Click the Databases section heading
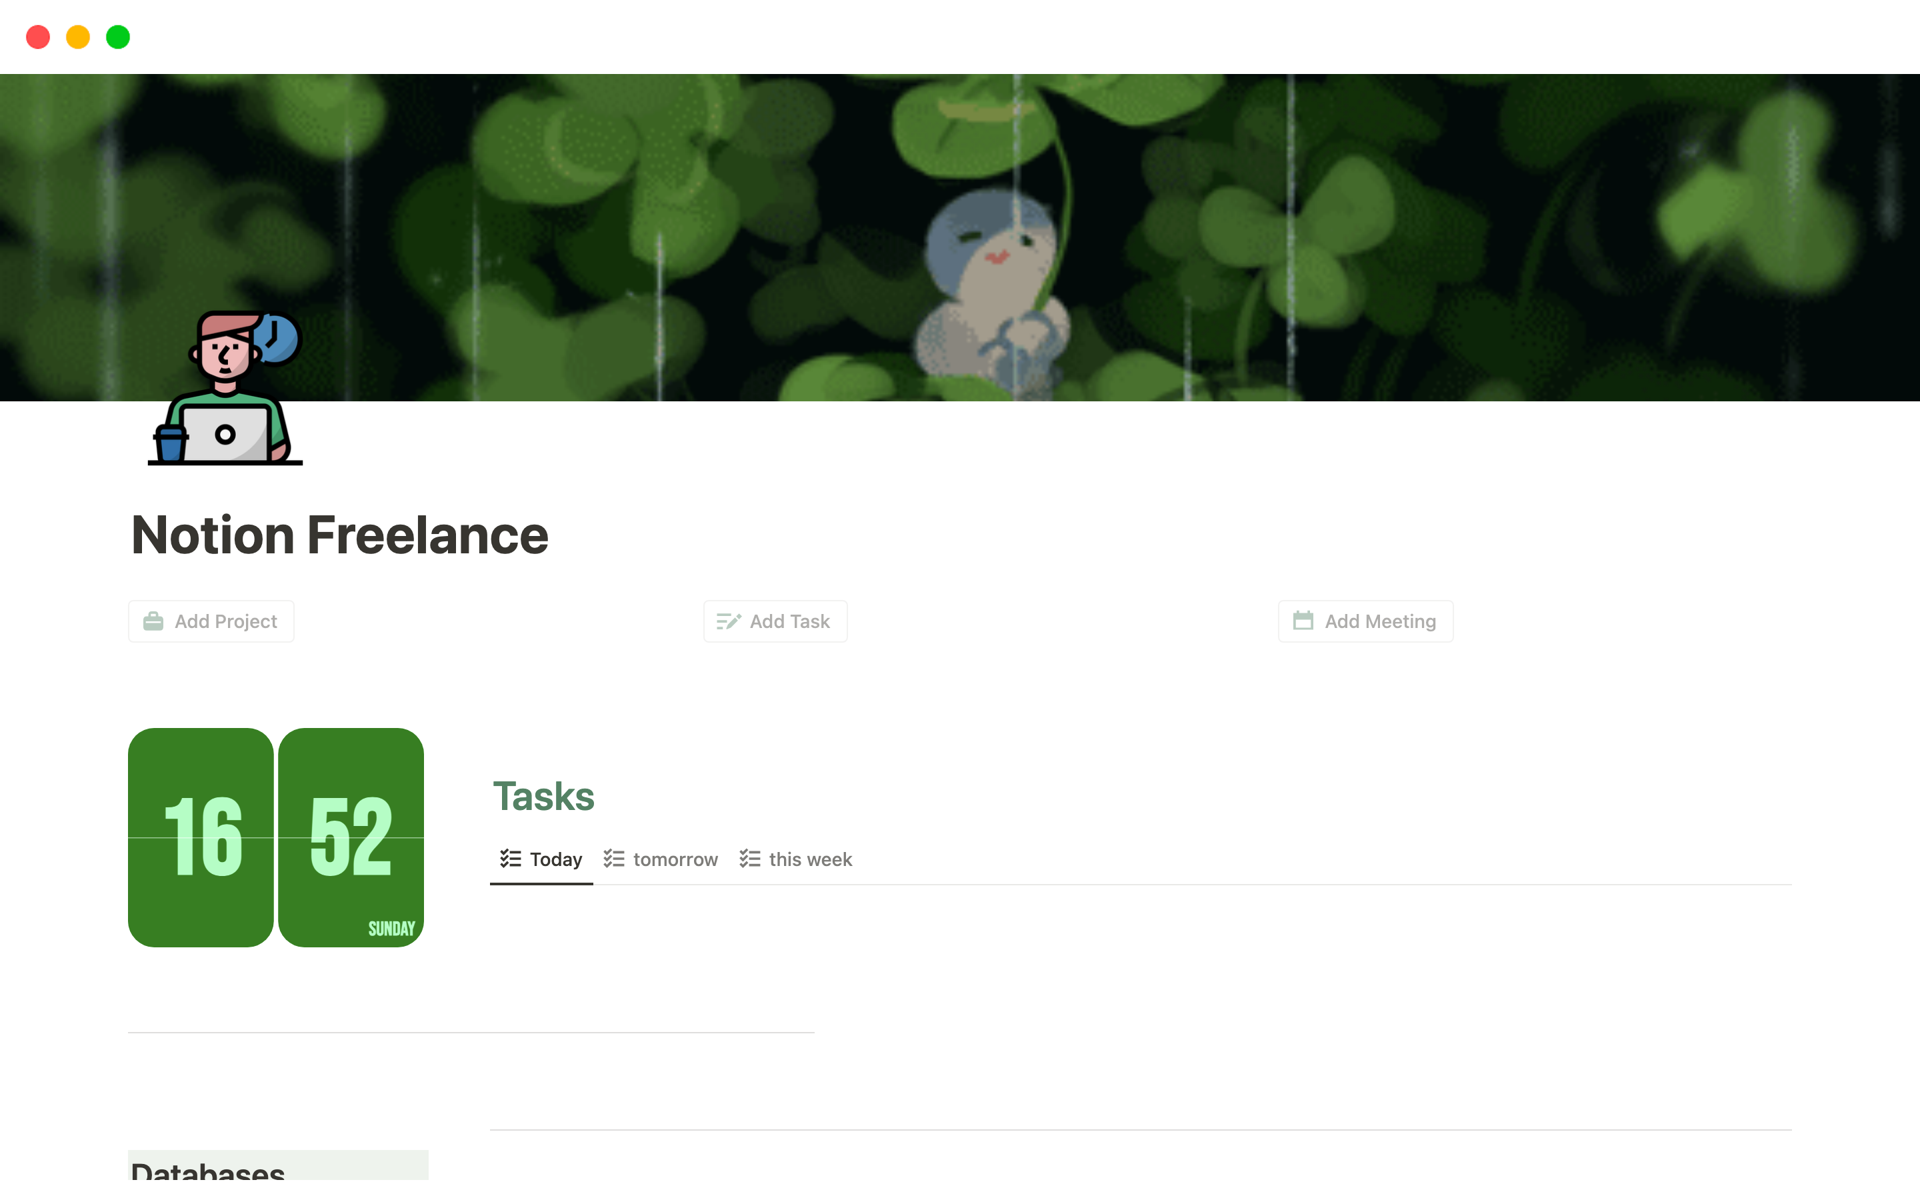 [208, 1170]
